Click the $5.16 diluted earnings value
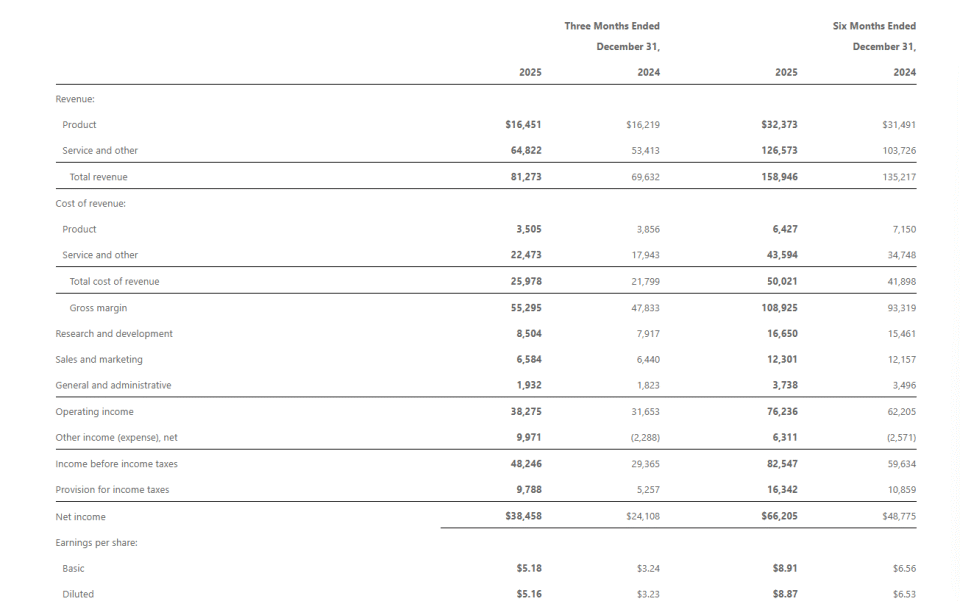The image size is (960, 607). coord(529,594)
